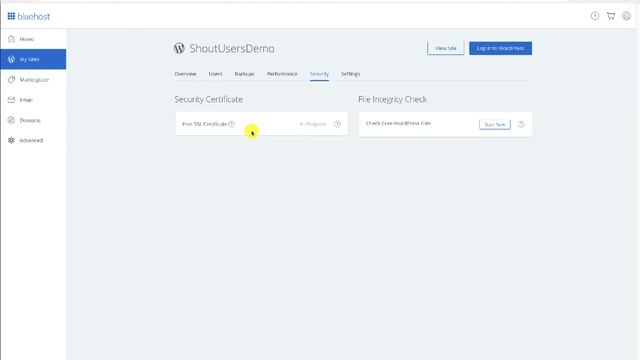The height and width of the screenshot is (360, 640).
Task: Click 'Check Core WordPress Files' text
Action: pyautogui.click(x=398, y=123)
